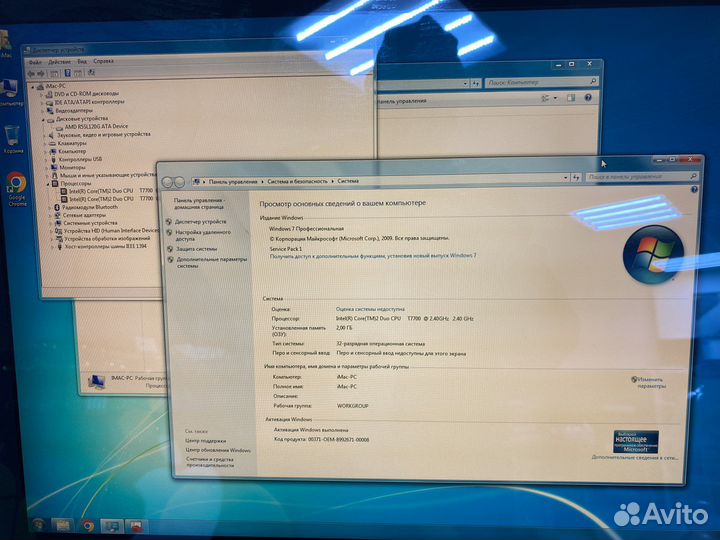The width and height of the screenshot is (720, 540).
Task: Click Start button on taskbar
Action: click(39, 524)
